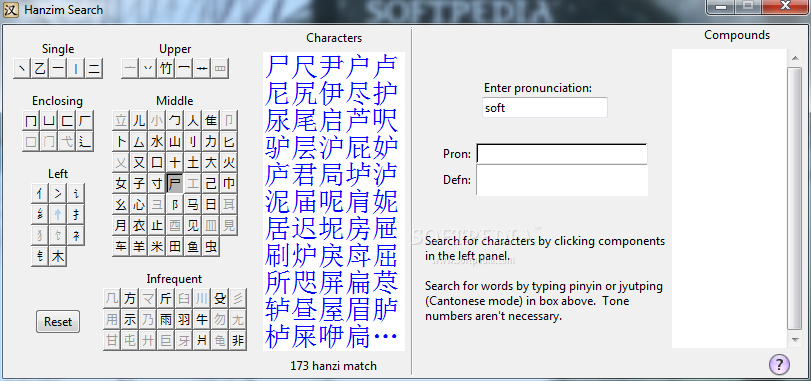This screenshot has height=381, width=811.
Task: Select the 雨 rain component in Infrequent
Action: [x=166, y=320]
